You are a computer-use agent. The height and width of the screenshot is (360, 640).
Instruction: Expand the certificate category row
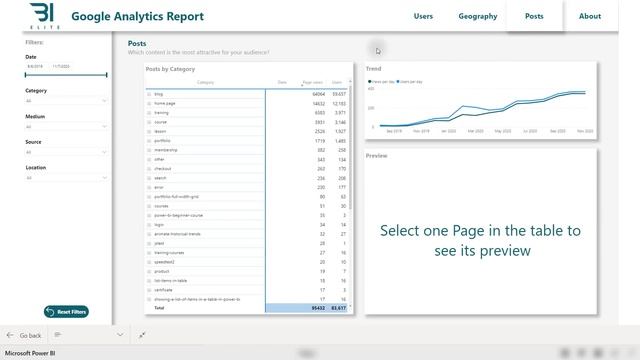click(149, 290)
